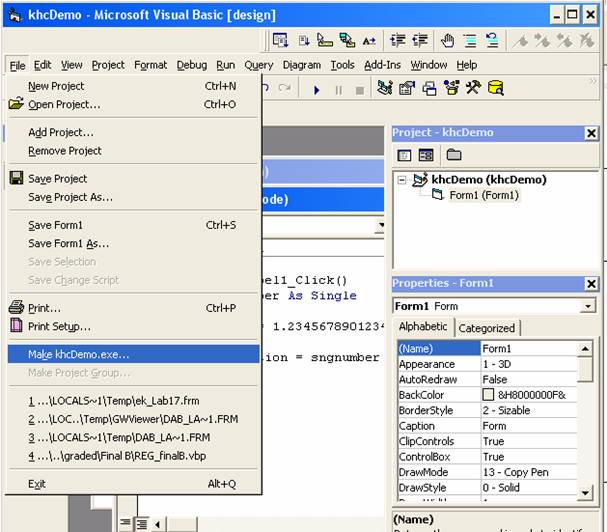Click View Code icon in Project panel
607x532 pixels.
404,155
